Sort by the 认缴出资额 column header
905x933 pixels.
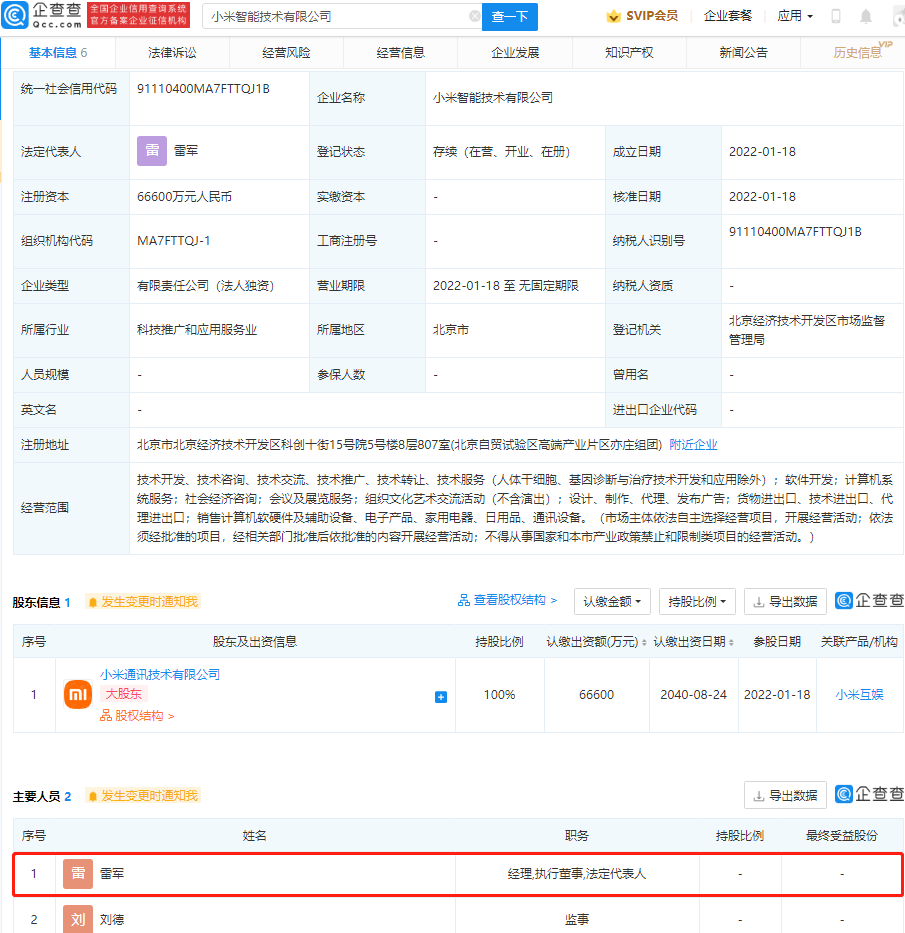596,642
